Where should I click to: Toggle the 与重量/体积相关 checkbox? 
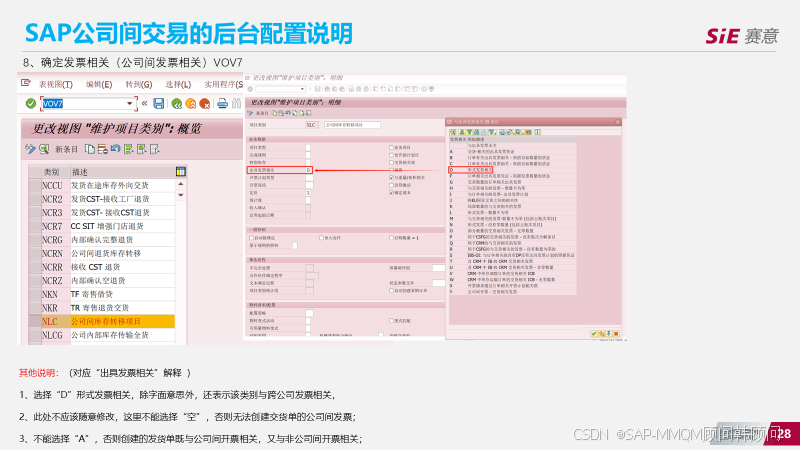point(391,178)
